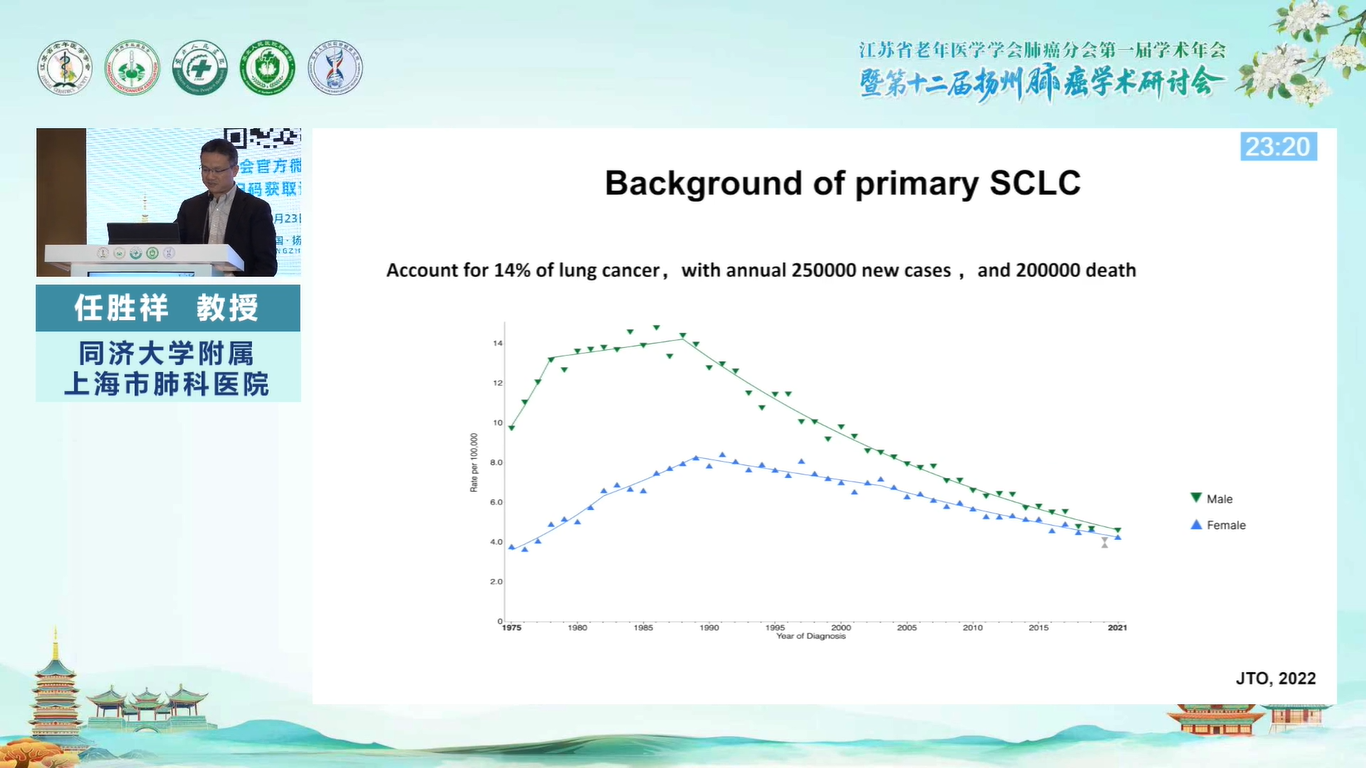
Task: Click the Jiangsu Geriatric Society snake-staff logo
Action: click(65, 68)
